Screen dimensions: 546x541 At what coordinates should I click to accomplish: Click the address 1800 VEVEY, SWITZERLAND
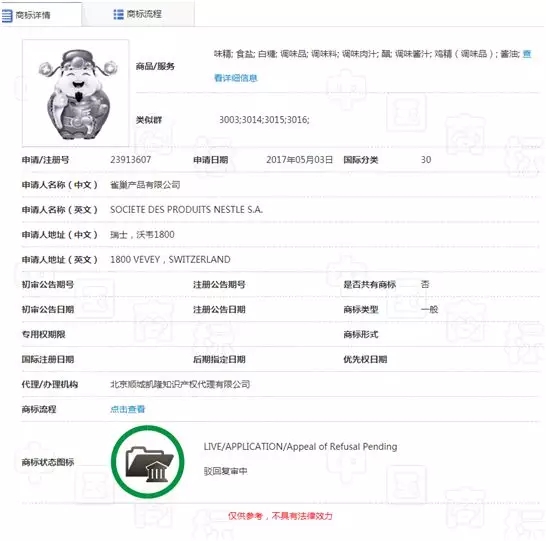[170, 259]
